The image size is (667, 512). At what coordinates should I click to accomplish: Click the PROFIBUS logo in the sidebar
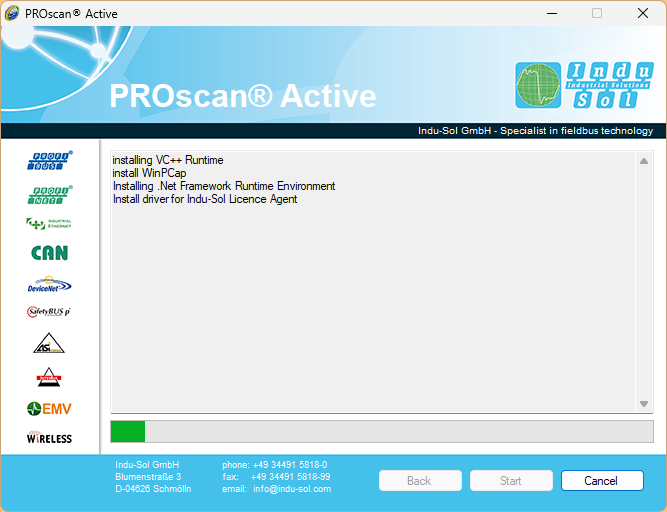coord(50,161)
